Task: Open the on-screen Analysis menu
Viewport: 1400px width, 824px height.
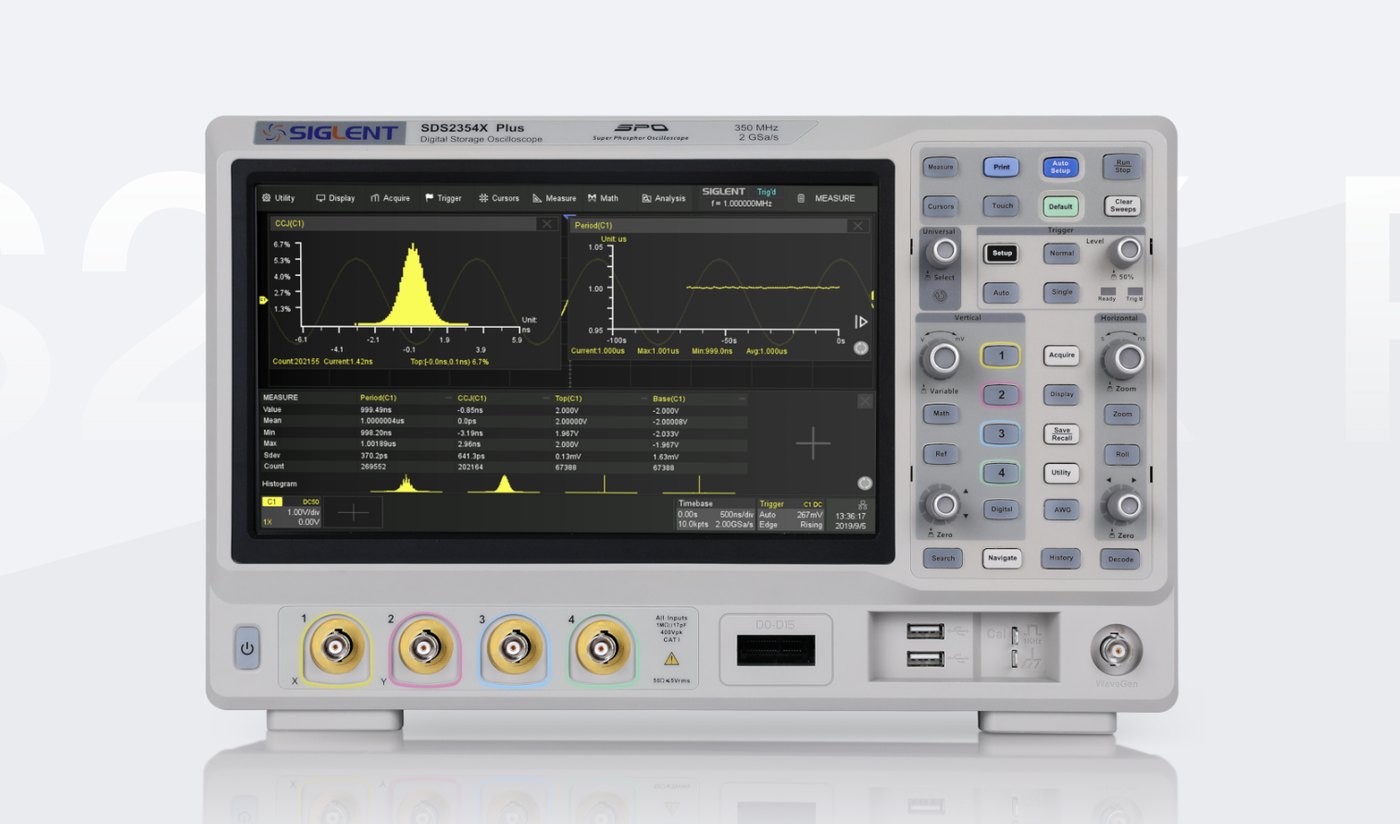Action: tap(664, 198)
